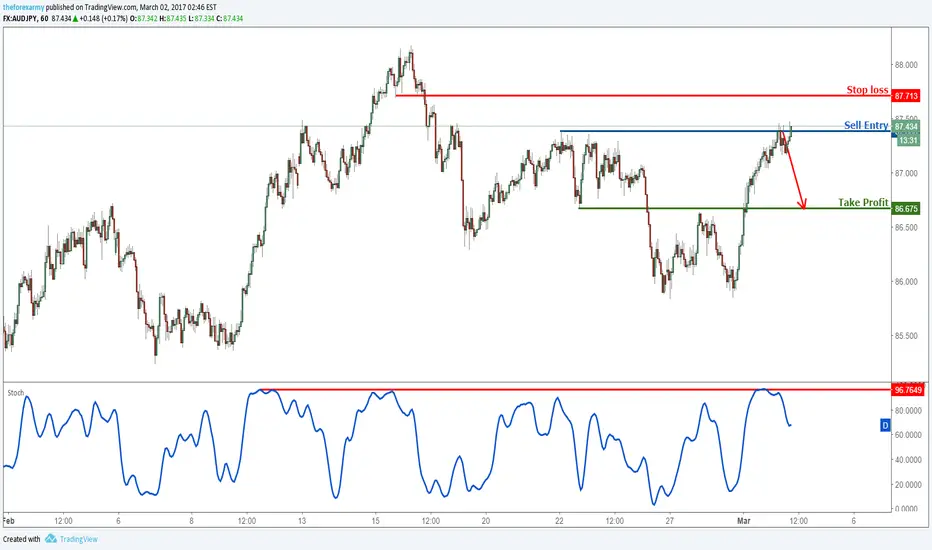
Task: Click the 86.500 price axis label
Action: pyautogui.click(x=906, y=227)
